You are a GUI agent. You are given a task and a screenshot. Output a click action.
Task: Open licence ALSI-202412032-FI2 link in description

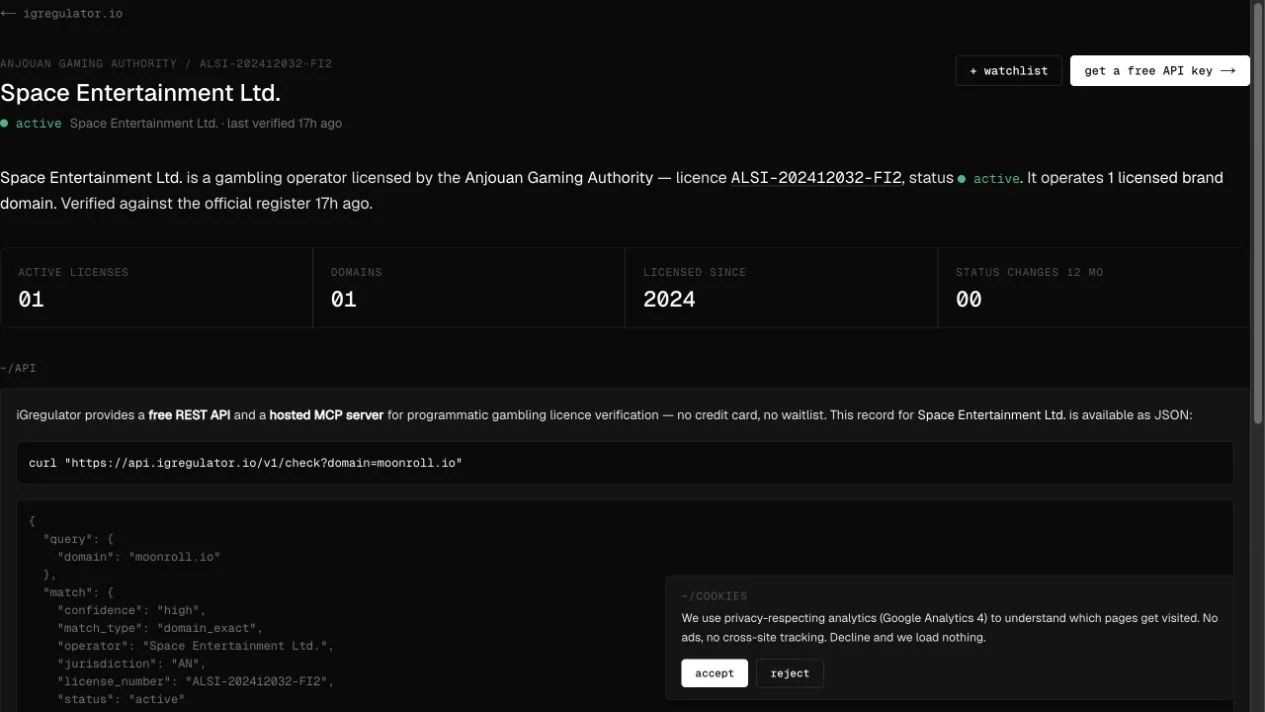point(816,178)
